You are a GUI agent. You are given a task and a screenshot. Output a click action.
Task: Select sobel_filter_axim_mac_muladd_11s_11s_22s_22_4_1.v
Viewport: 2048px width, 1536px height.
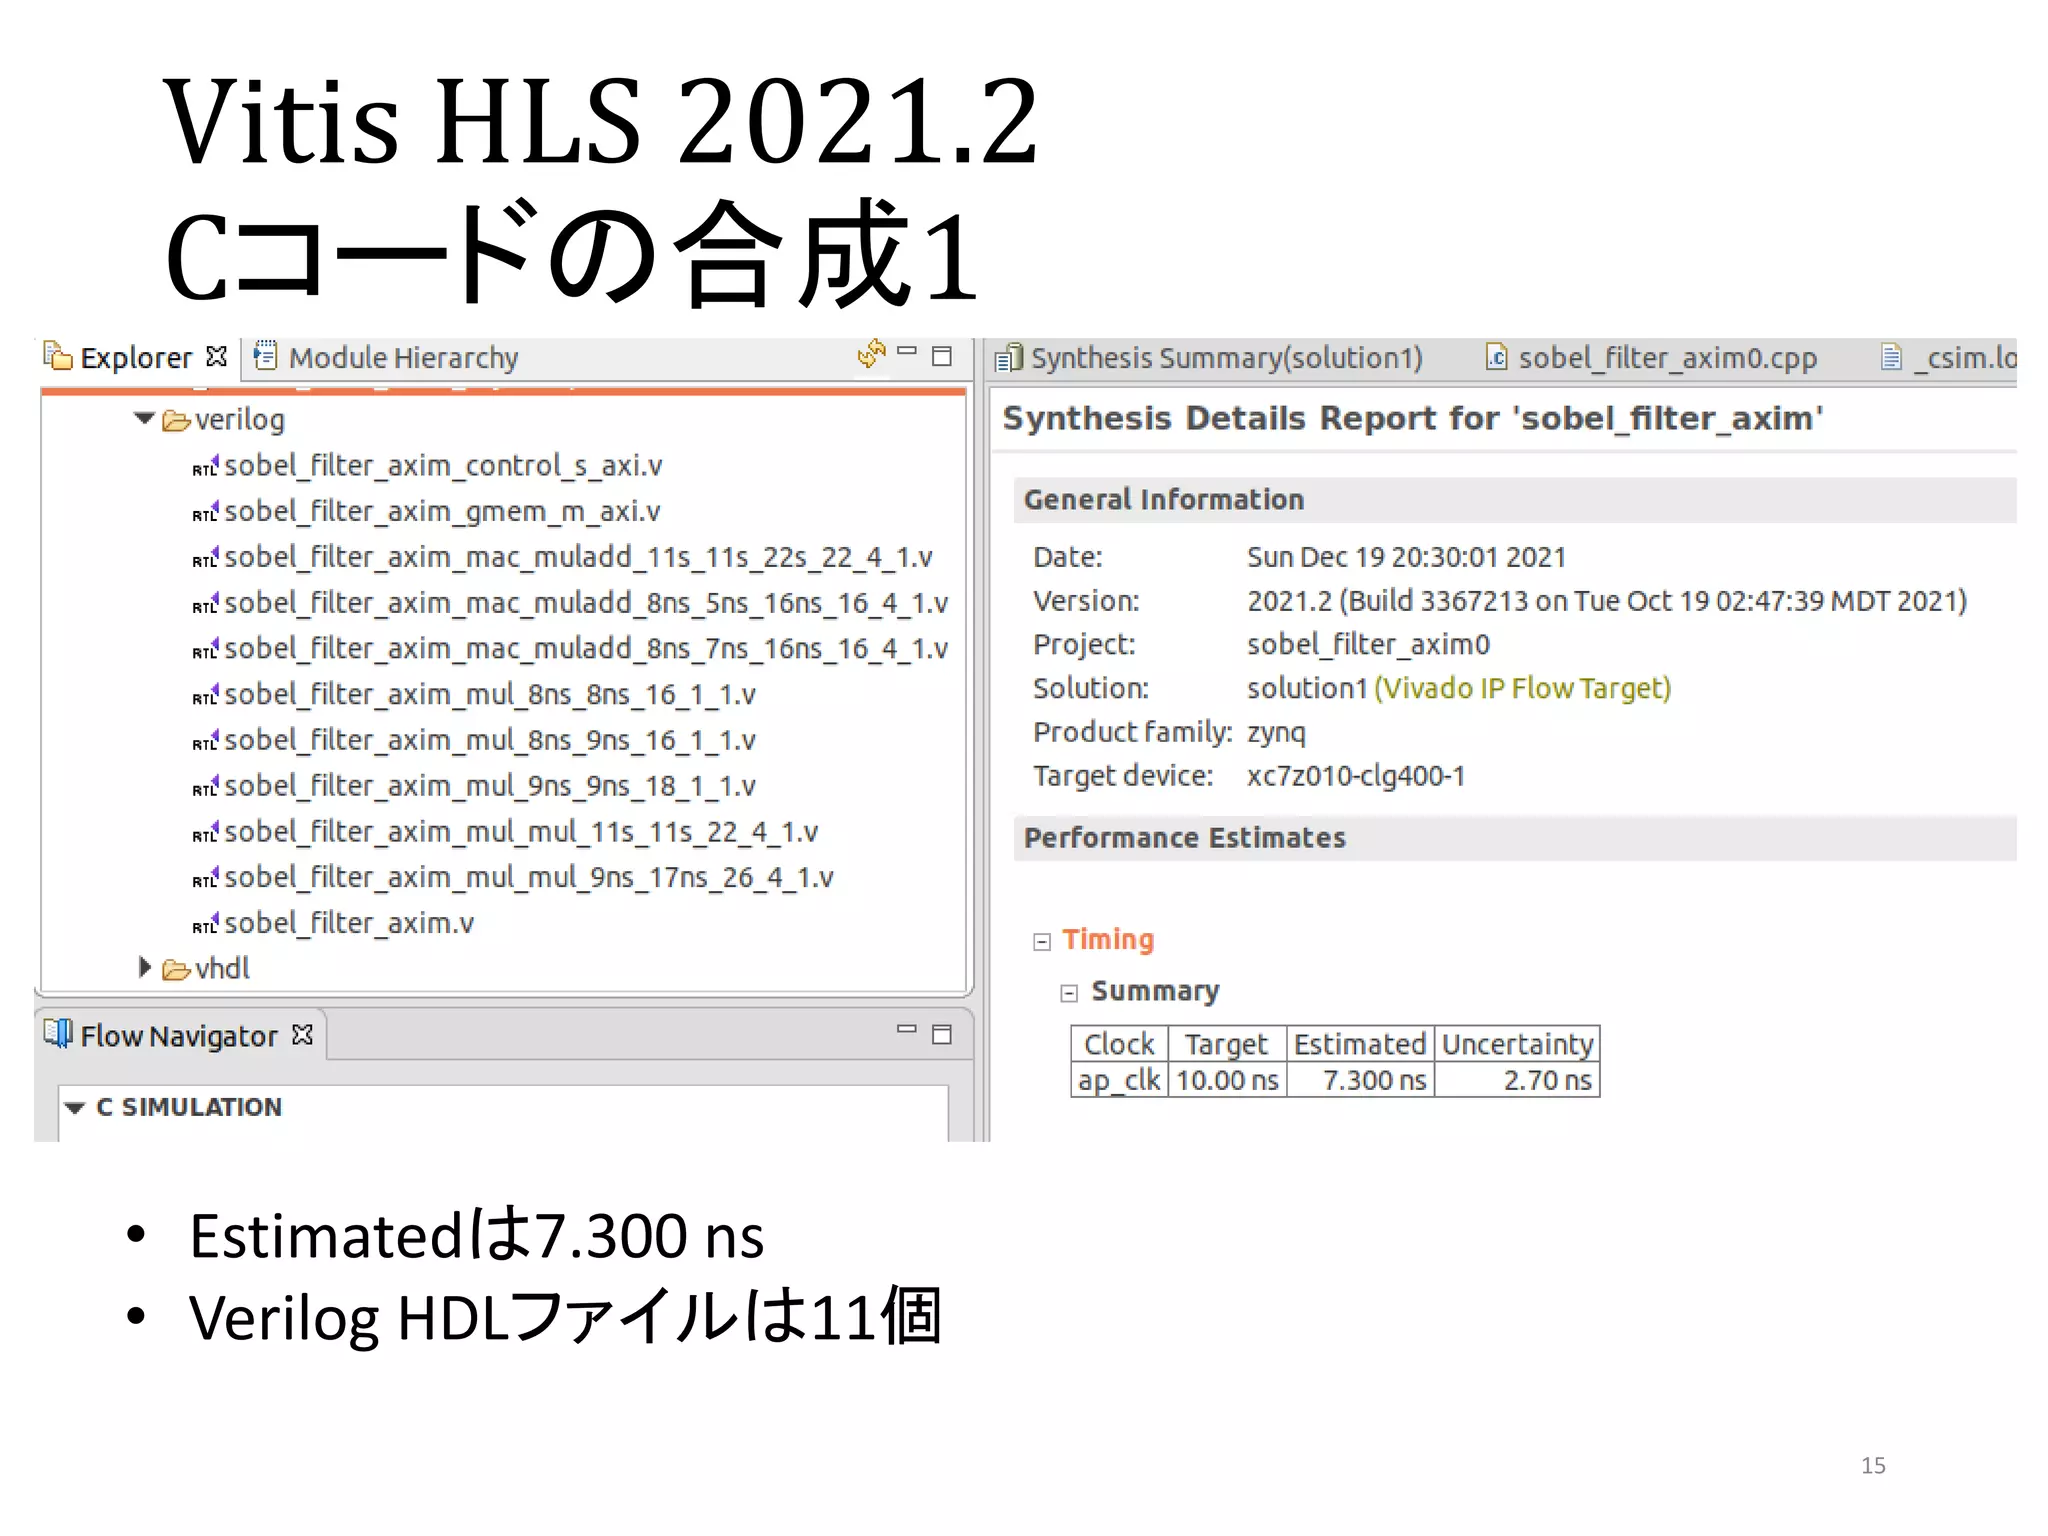(578, 557)
